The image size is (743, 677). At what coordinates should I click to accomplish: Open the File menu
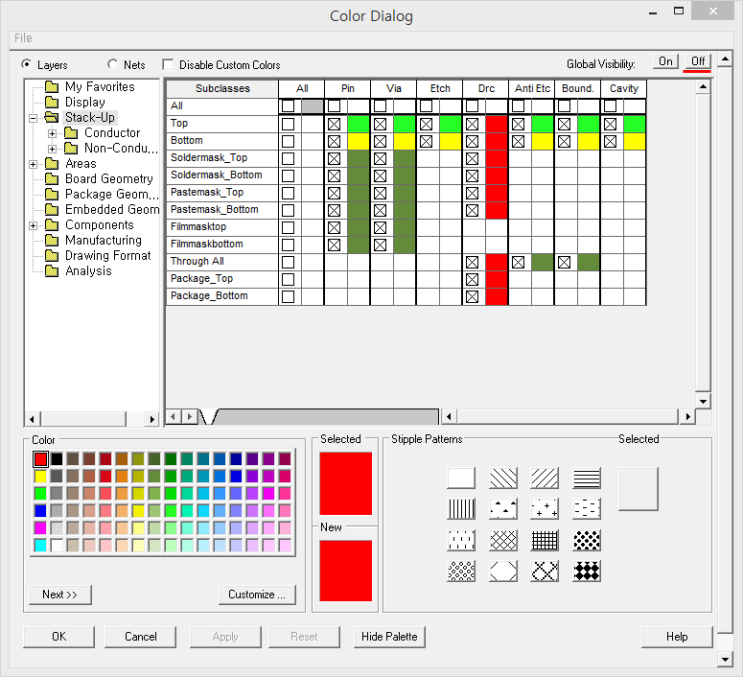click(23, 38)
